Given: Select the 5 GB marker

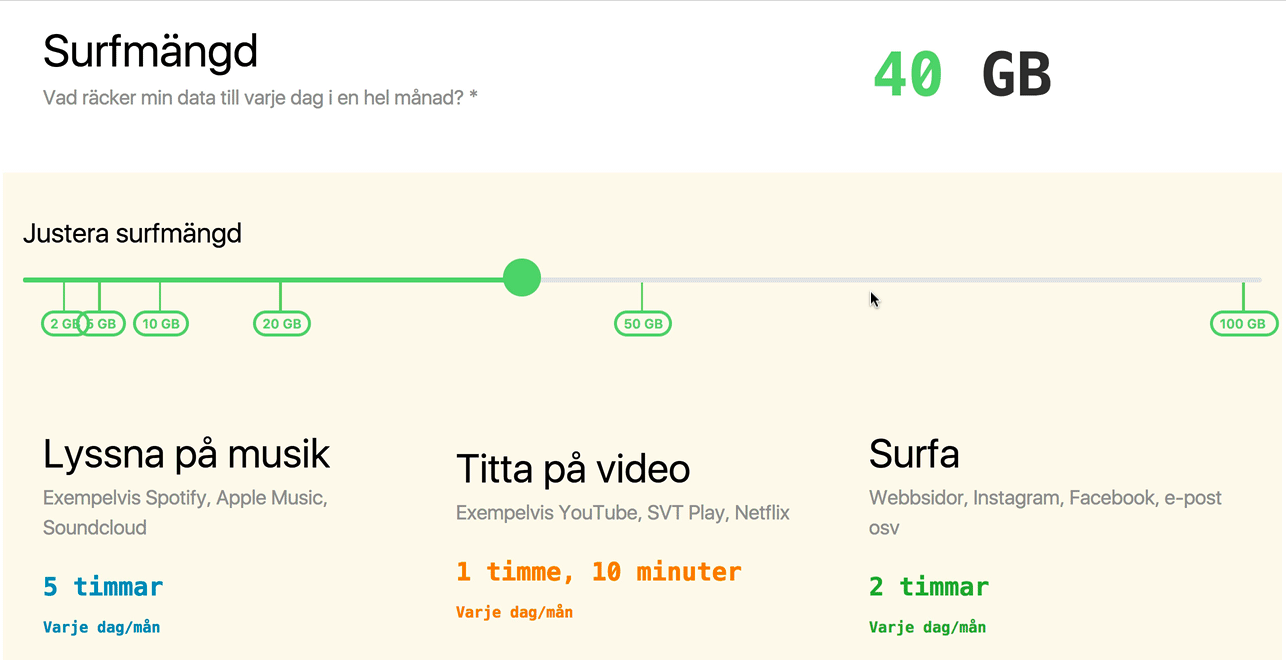Looking at the screenshot, I should (x=103, y=324).
